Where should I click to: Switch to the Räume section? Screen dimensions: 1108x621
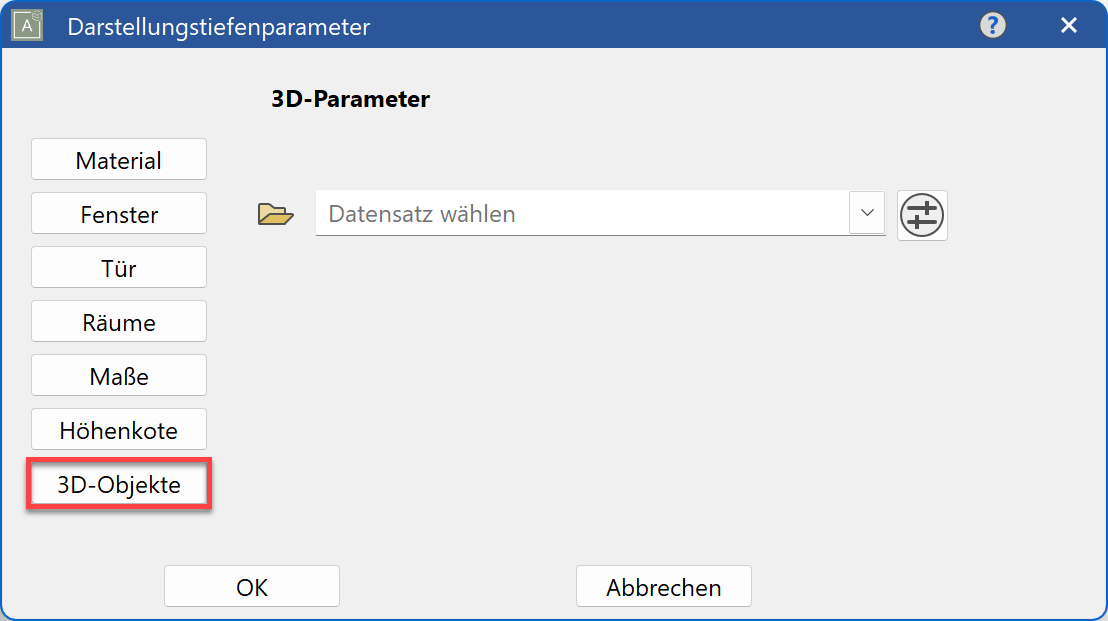[118, 321]
